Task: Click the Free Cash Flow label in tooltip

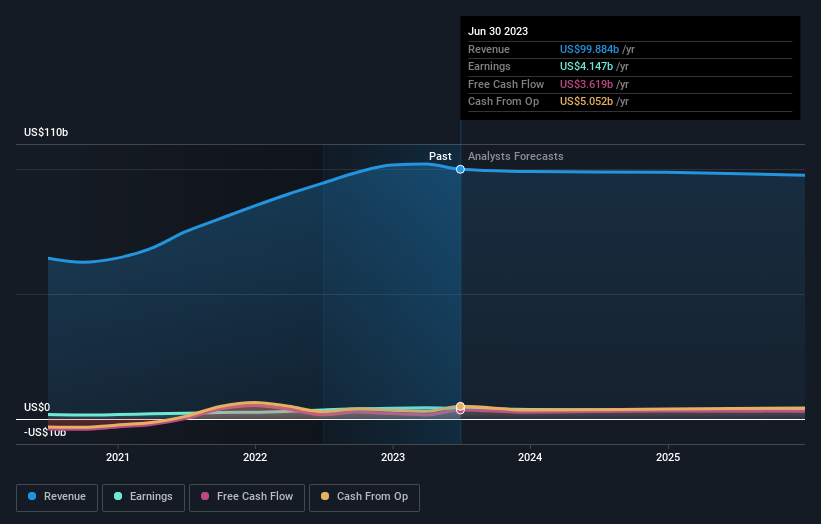Action: coord(506,84)
